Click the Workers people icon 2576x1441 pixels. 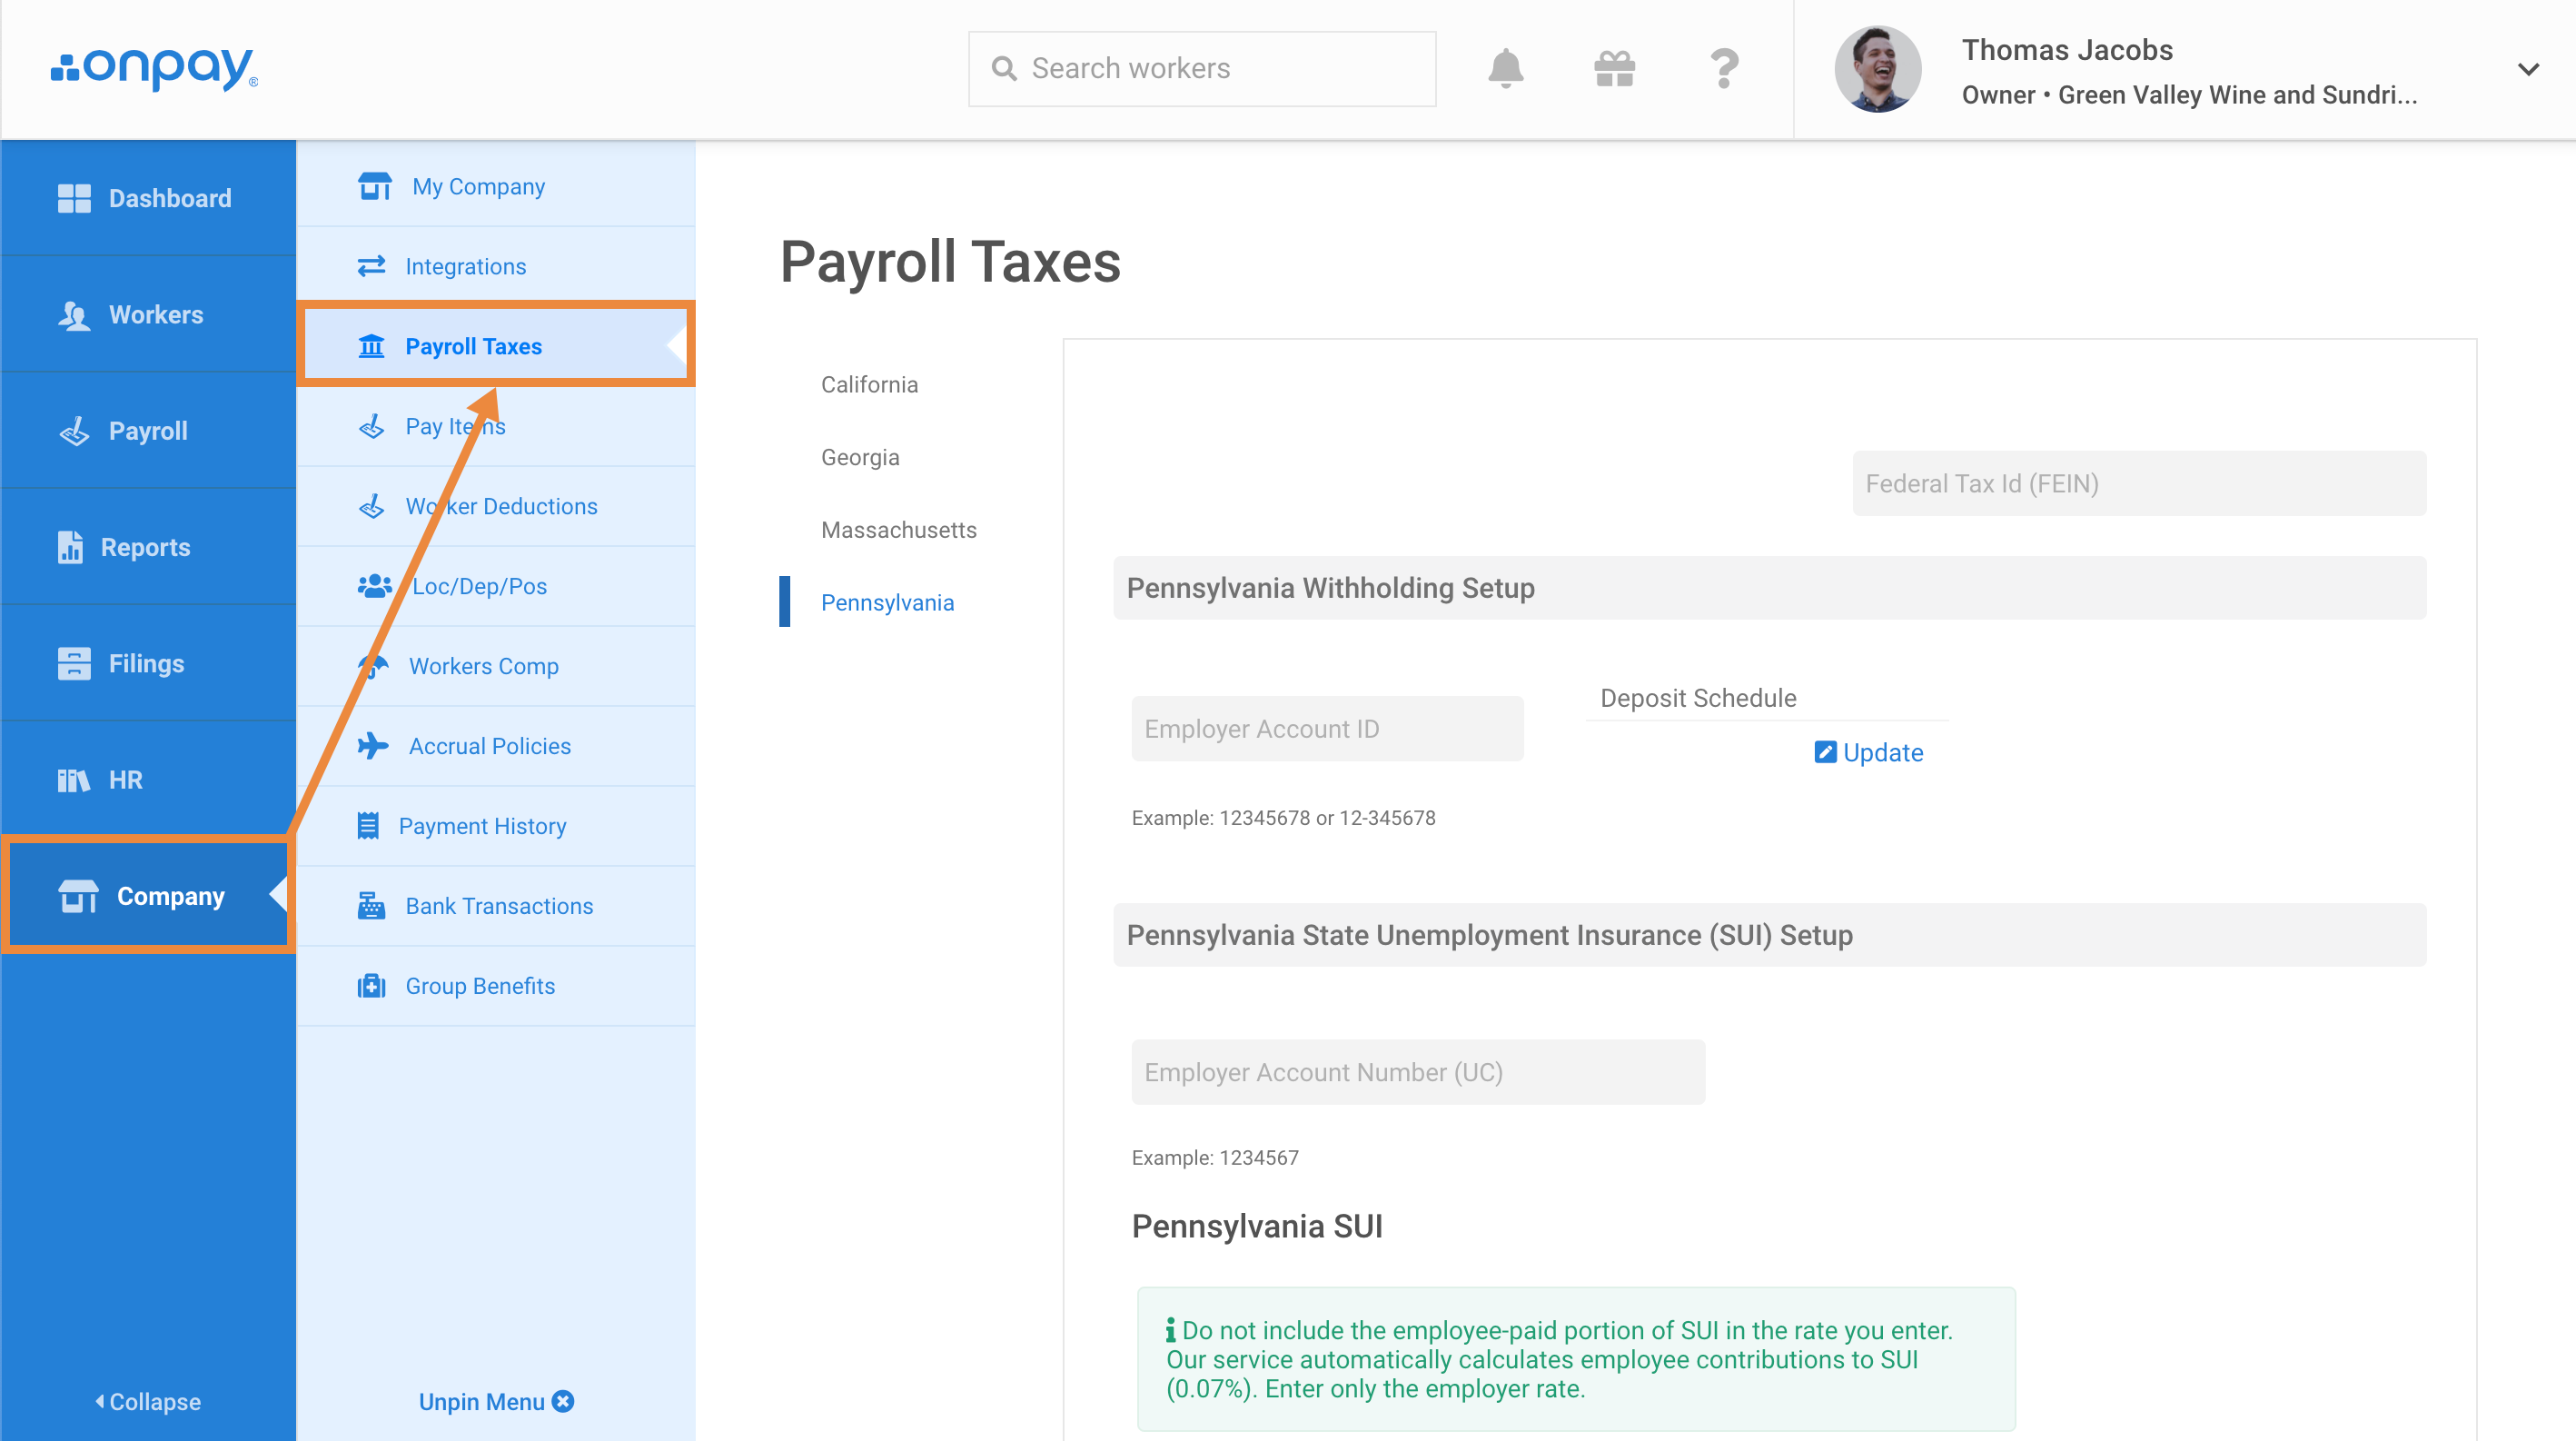point(74,315)
